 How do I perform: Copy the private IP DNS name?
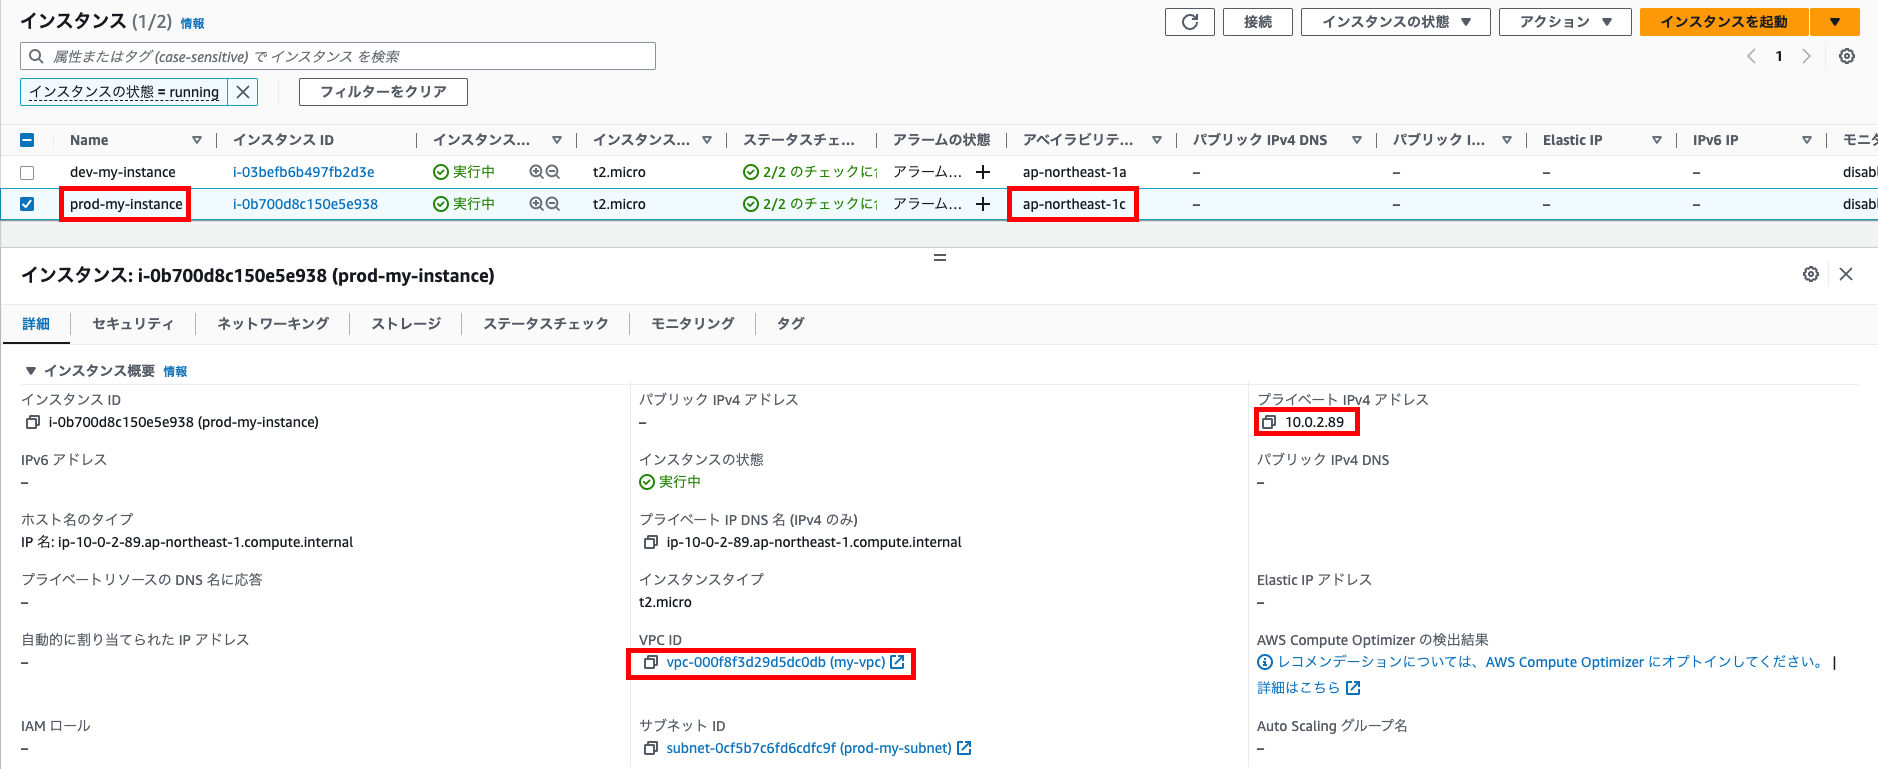click(x=651, y=542)
